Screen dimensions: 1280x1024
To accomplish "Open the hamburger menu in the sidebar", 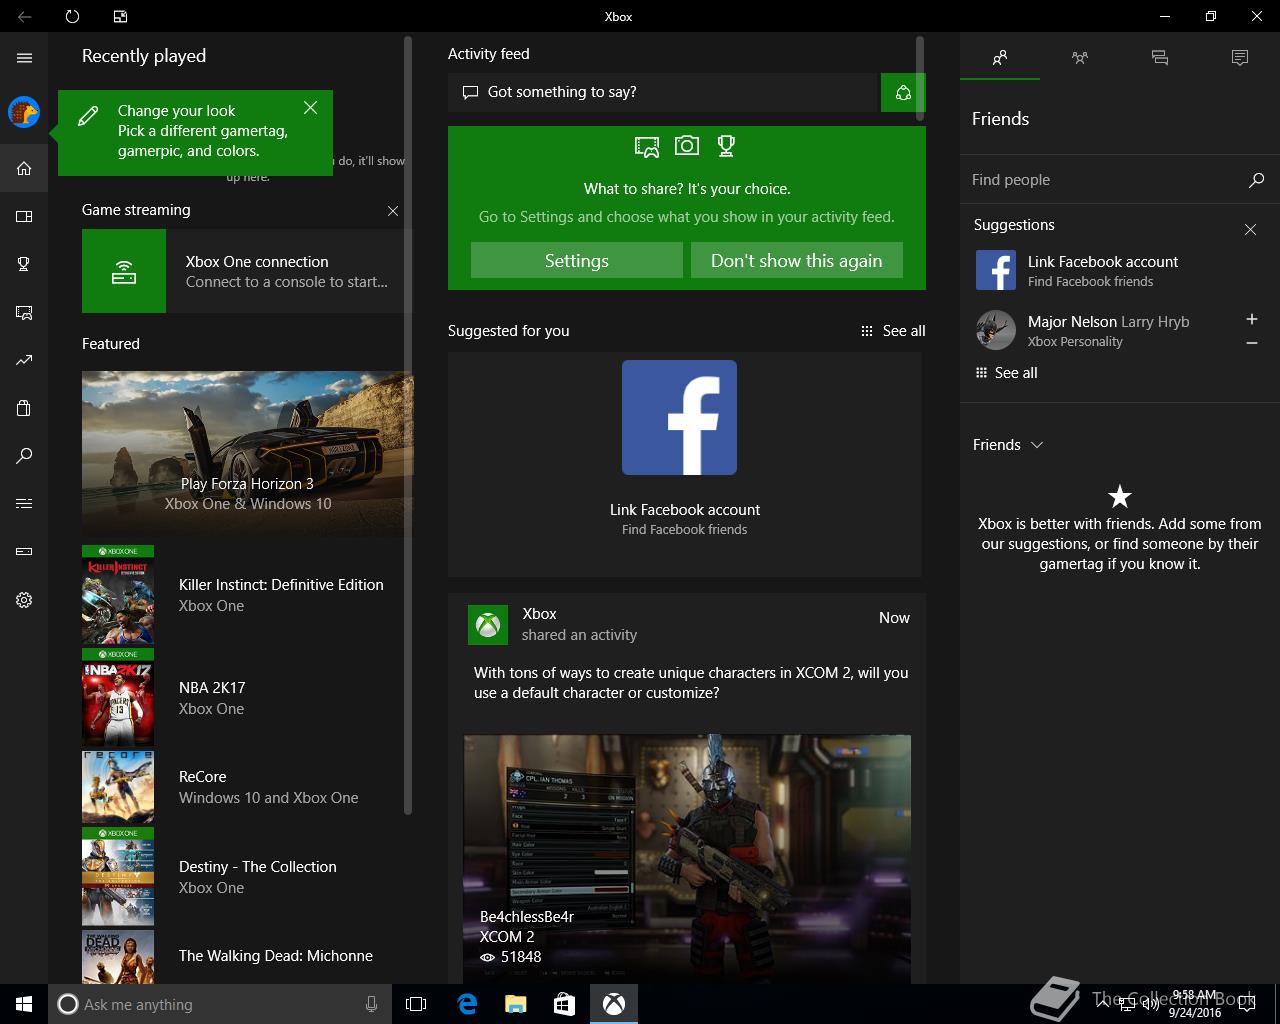I will (x=24, y=57).
